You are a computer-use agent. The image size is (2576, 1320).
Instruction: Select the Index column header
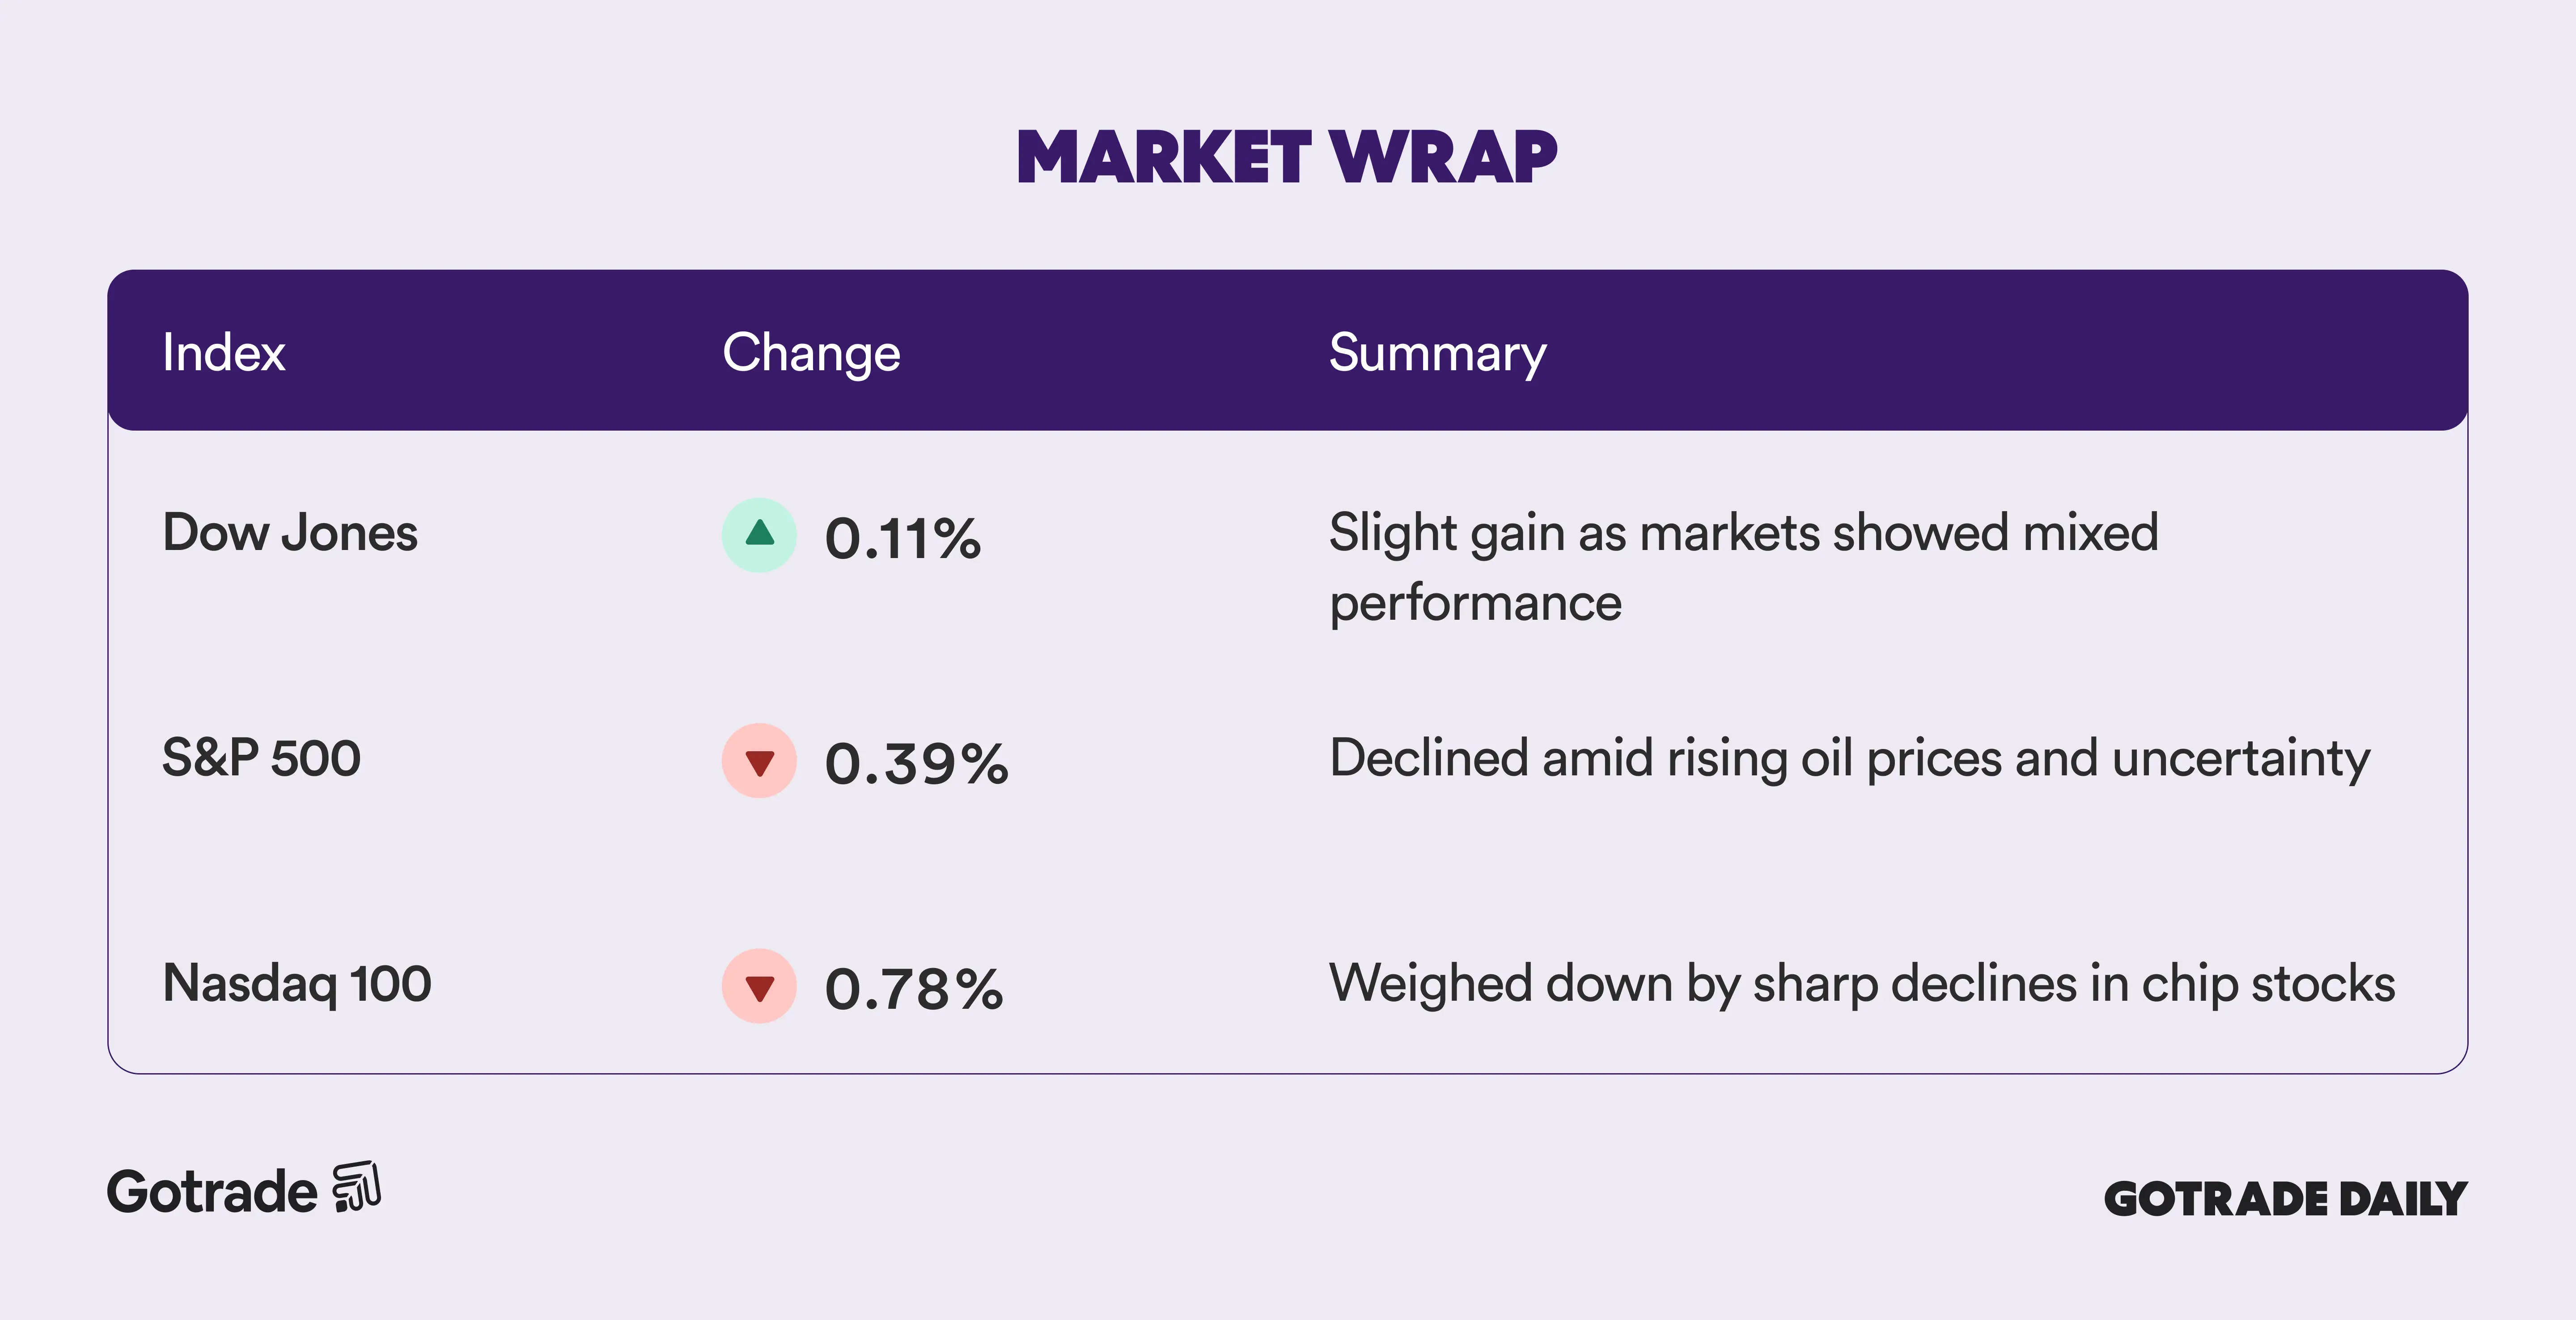[224, 352]
